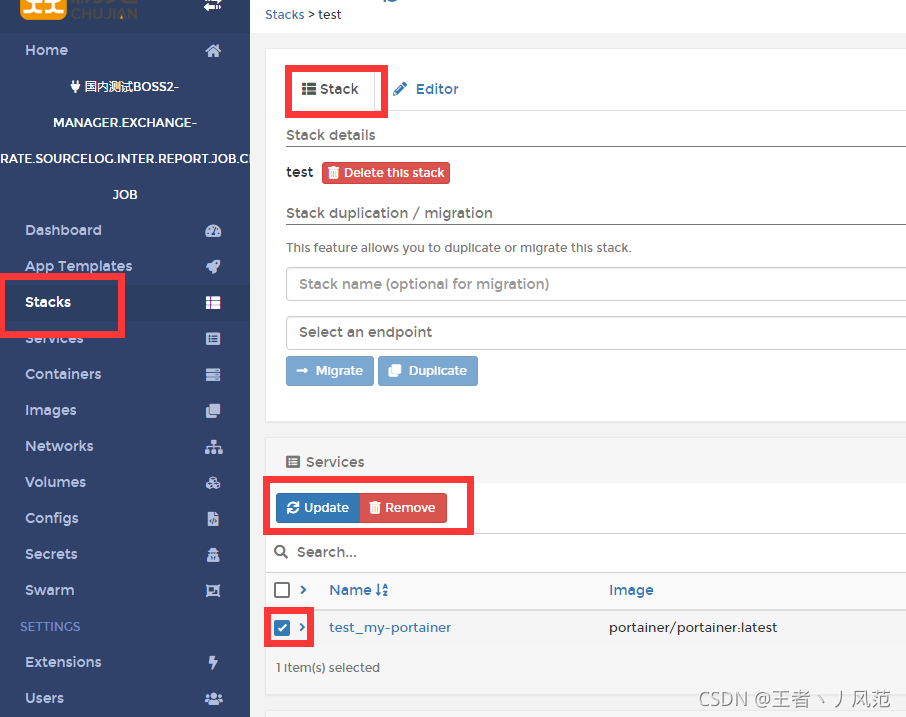906x717 pixels.
Task: Click the Images clone icon
Action: tap(213, 411)
